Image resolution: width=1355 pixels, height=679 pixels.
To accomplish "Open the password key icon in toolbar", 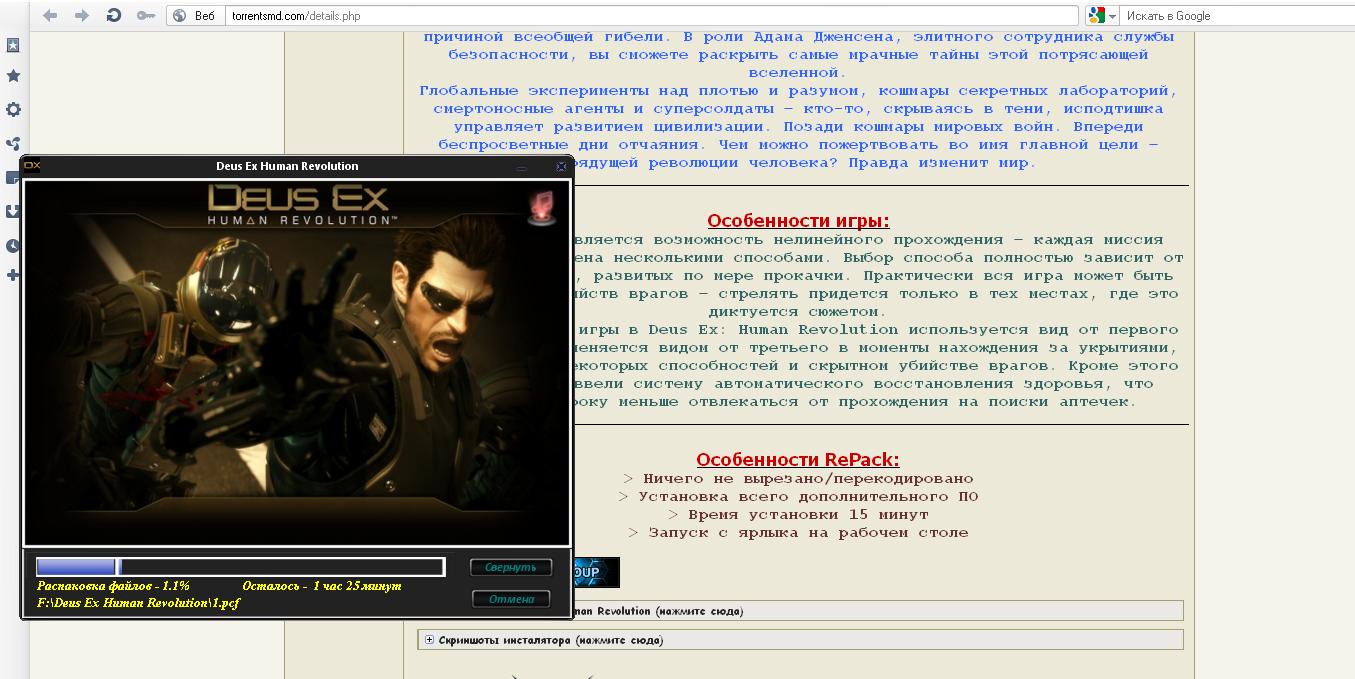I will tap(145, 15).
